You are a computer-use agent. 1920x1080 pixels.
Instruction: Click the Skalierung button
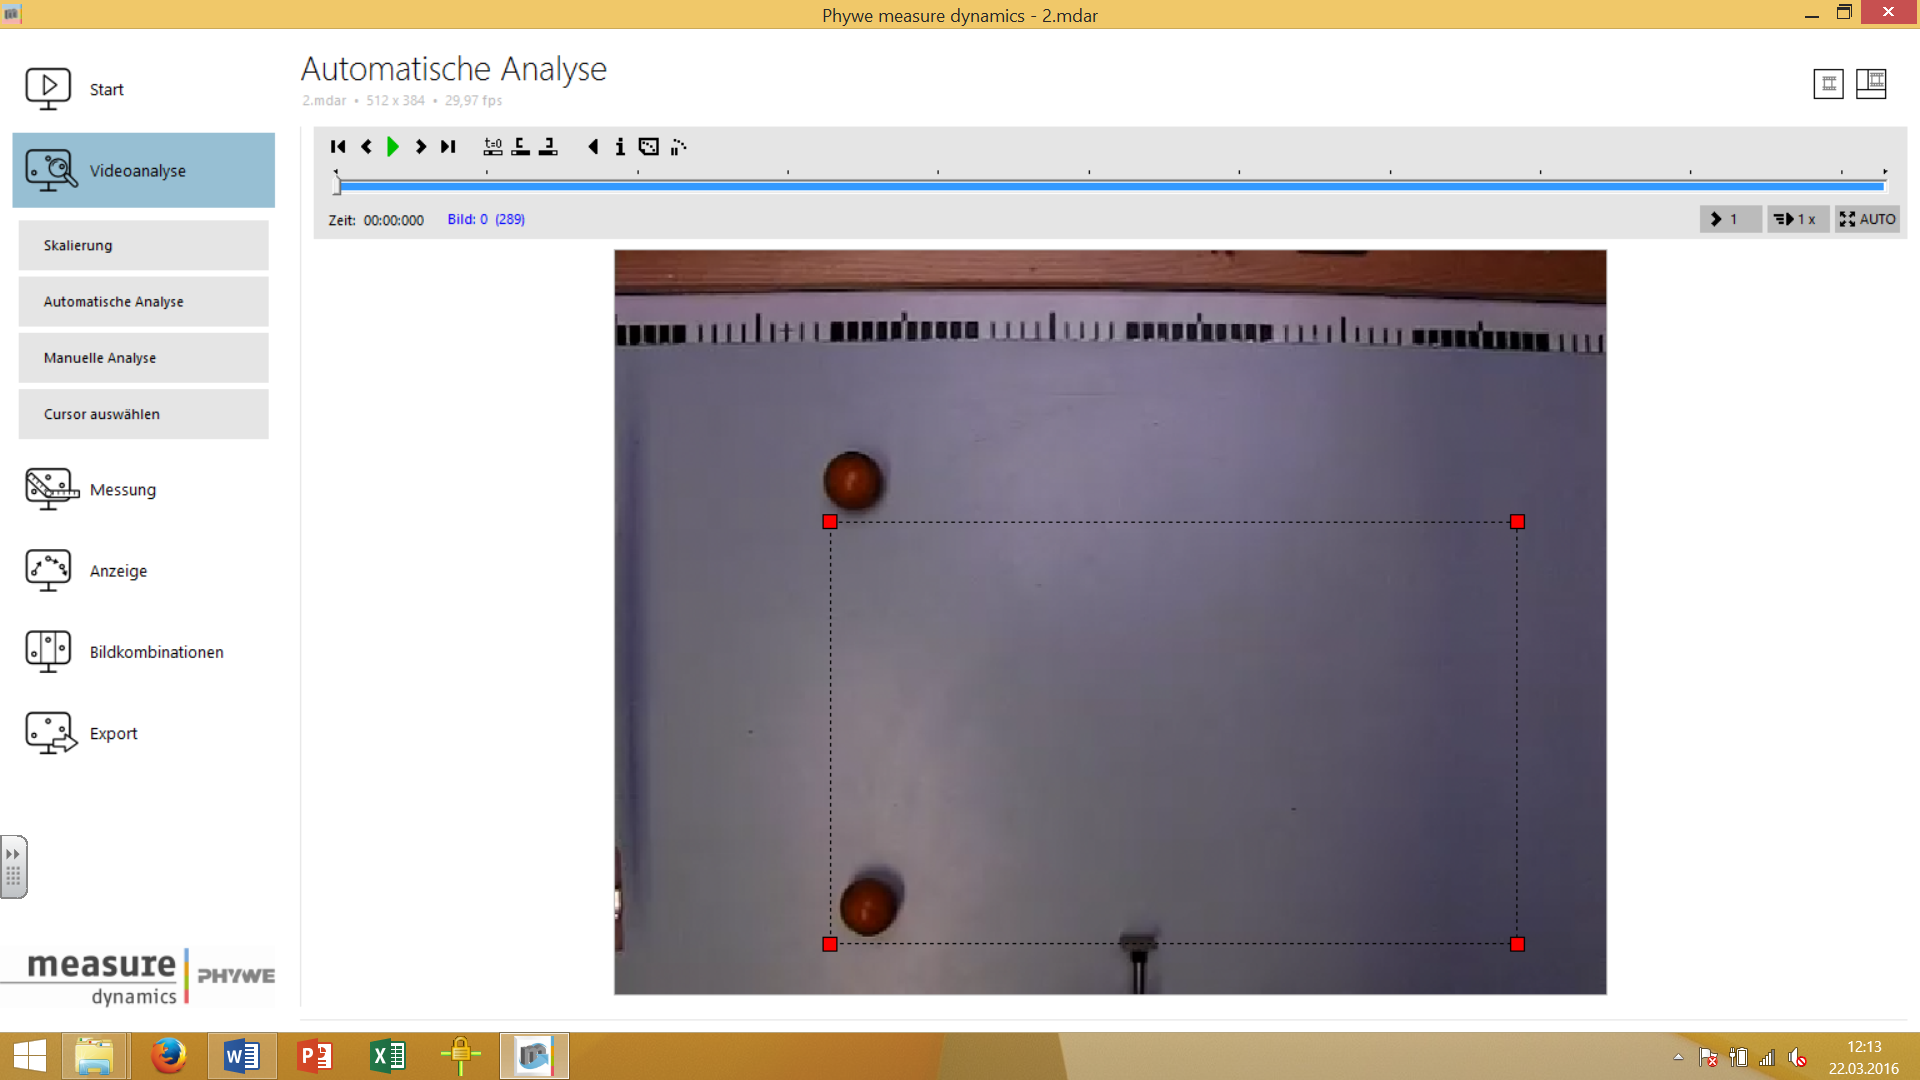pos(143,245)
